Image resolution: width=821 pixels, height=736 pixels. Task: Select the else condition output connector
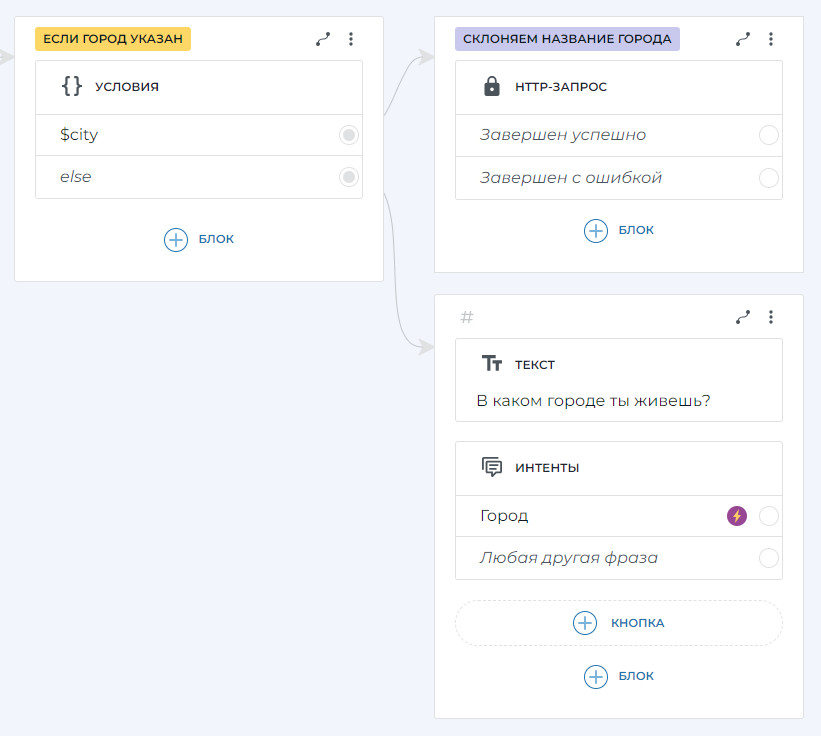(349, 177)
